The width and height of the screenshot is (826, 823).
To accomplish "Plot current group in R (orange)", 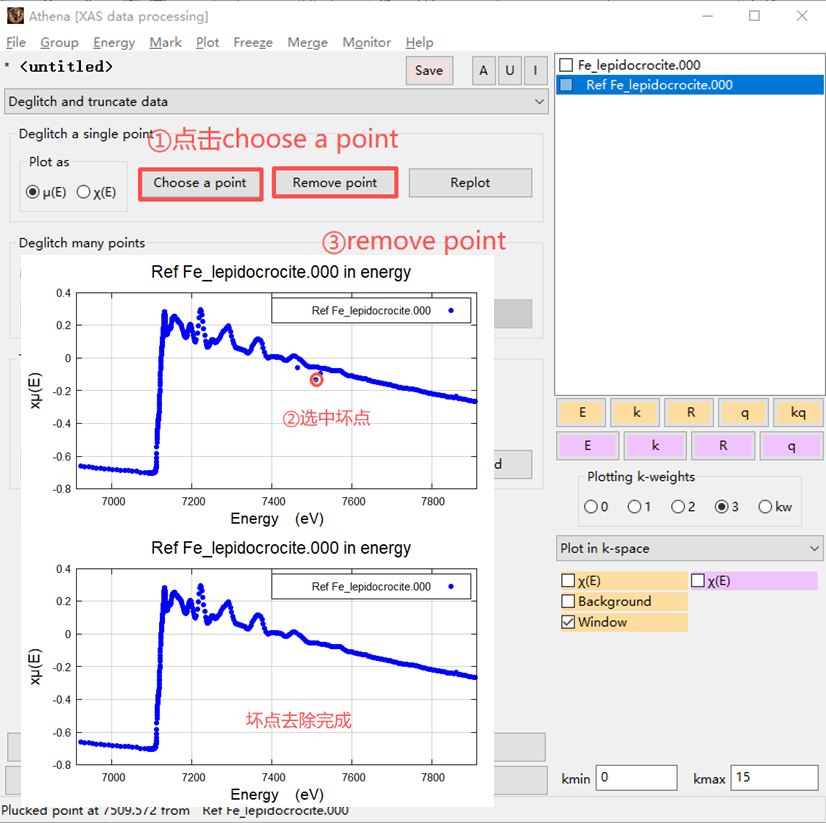I will [x=690, y=413].
